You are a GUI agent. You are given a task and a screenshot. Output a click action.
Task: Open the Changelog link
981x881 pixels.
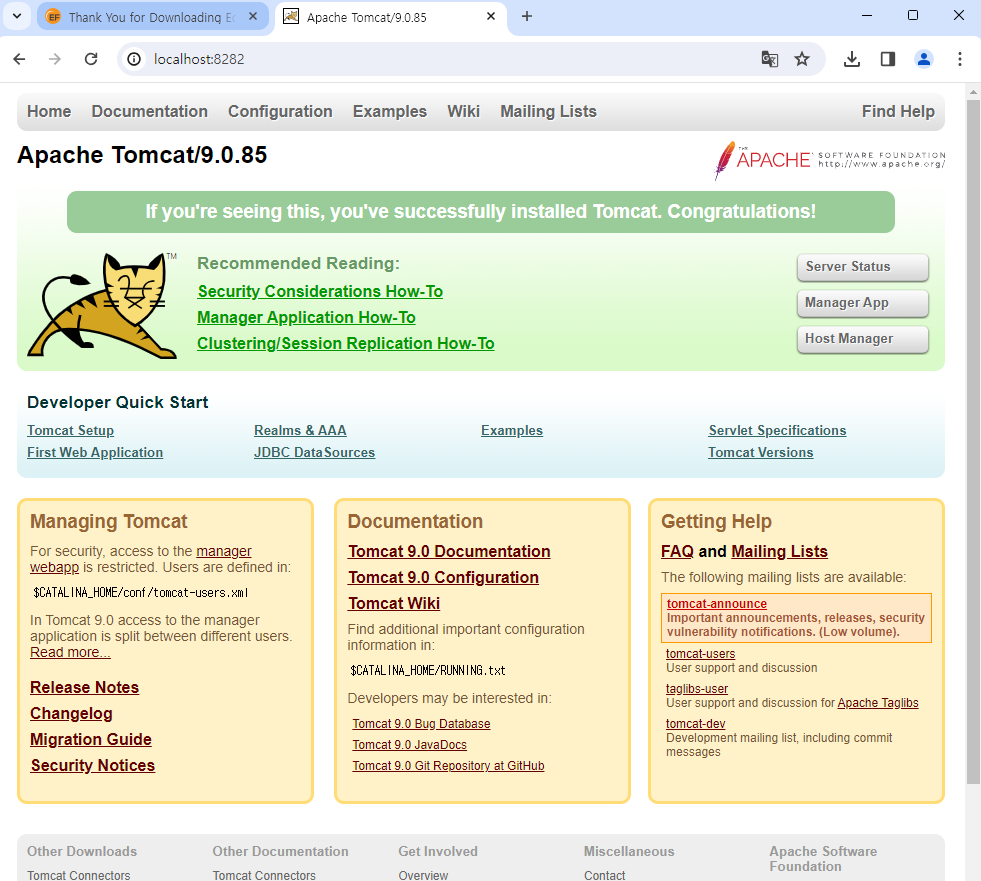[x=71, y=714]
